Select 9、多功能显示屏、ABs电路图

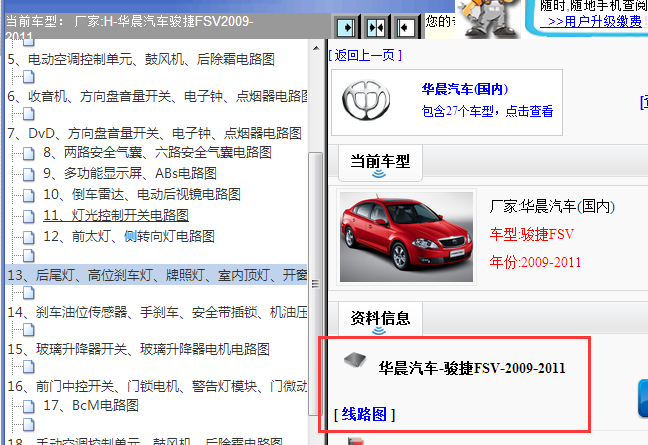130,173
